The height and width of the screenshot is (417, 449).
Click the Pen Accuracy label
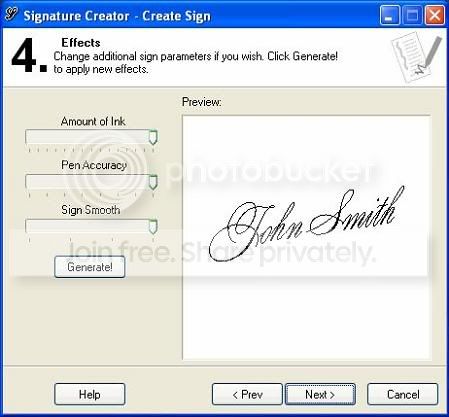pyautogui.click(x=94, y=165)
